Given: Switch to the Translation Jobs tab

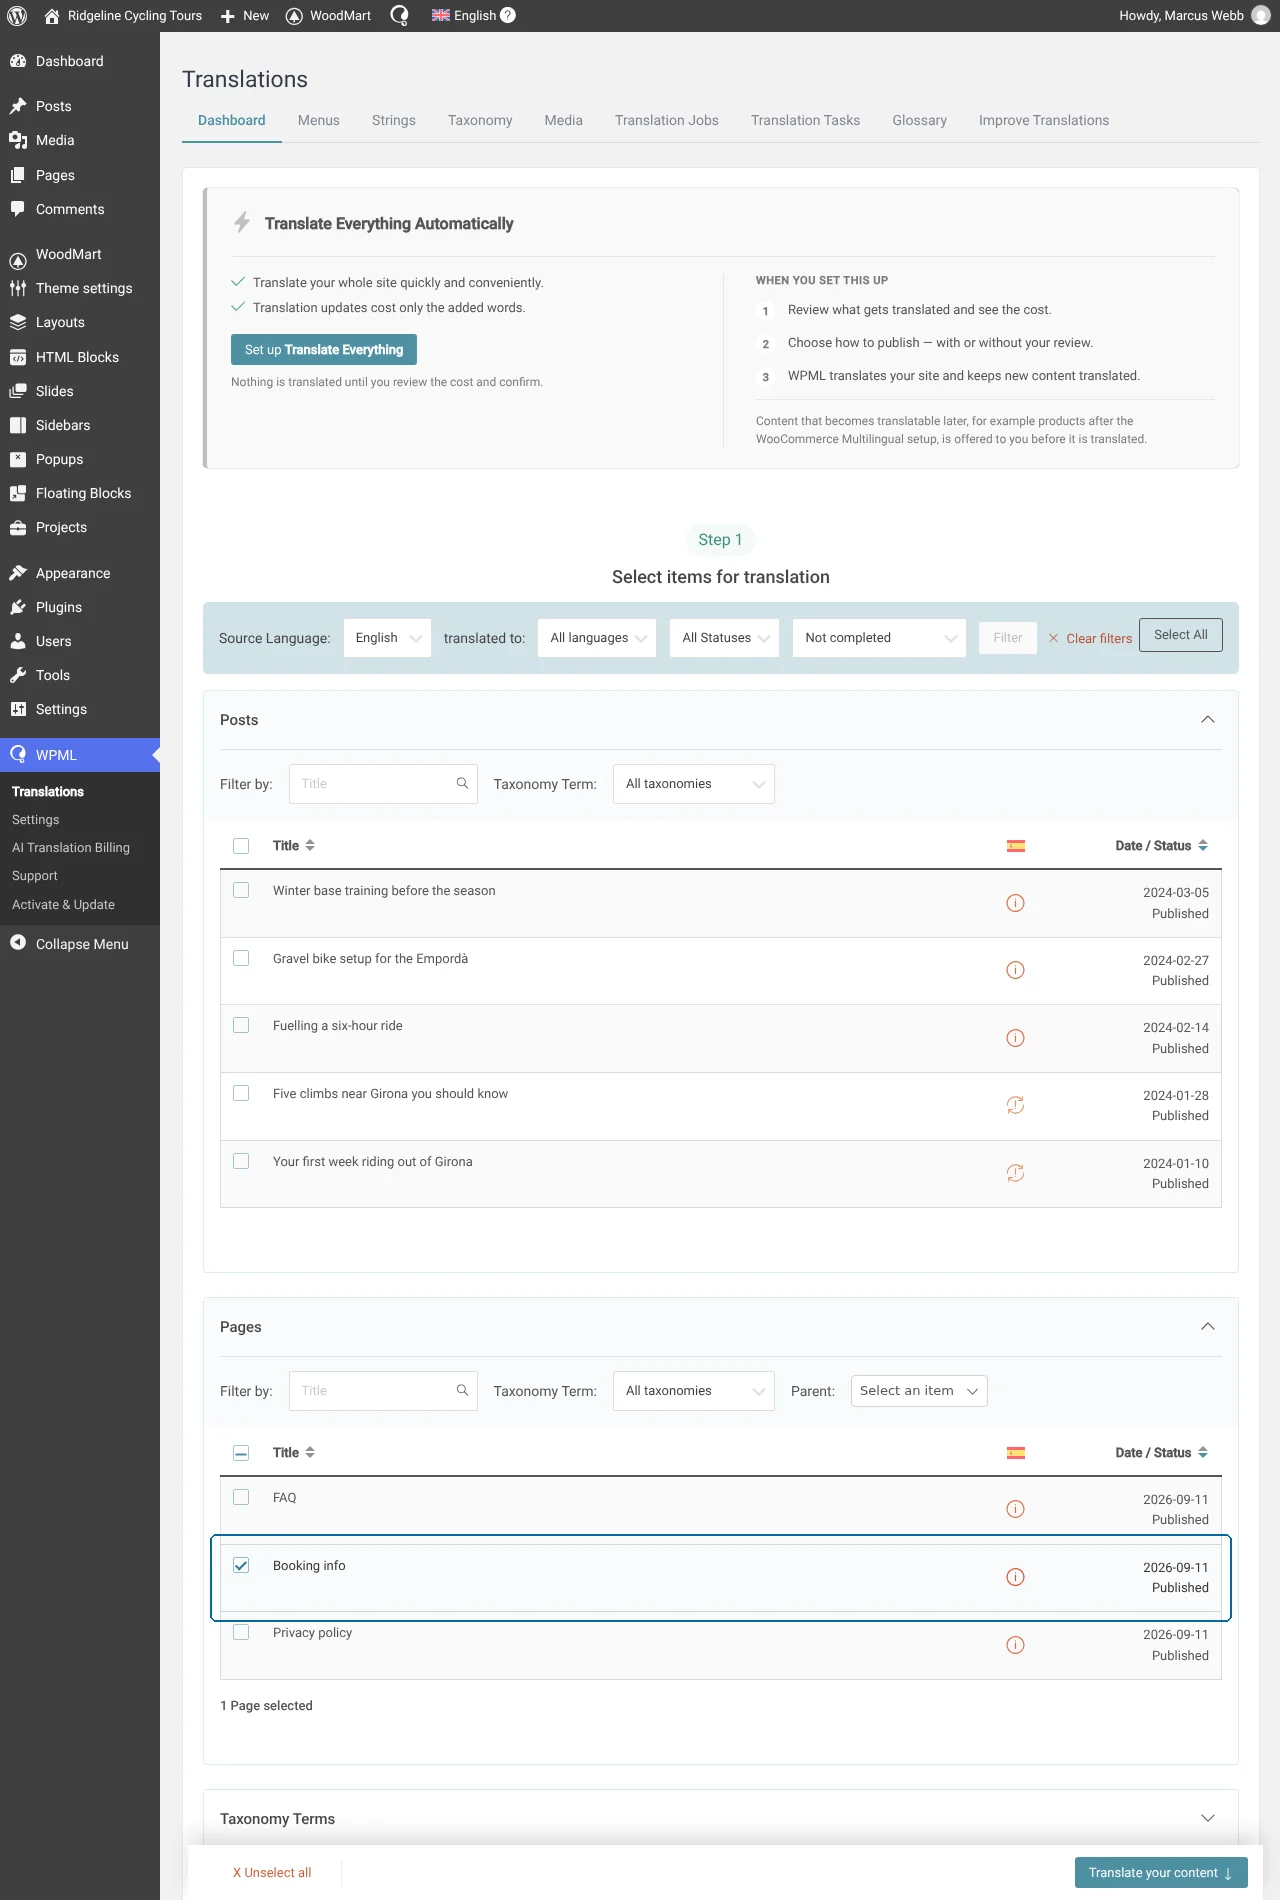Looking at the screenshot, I should 667,120.
